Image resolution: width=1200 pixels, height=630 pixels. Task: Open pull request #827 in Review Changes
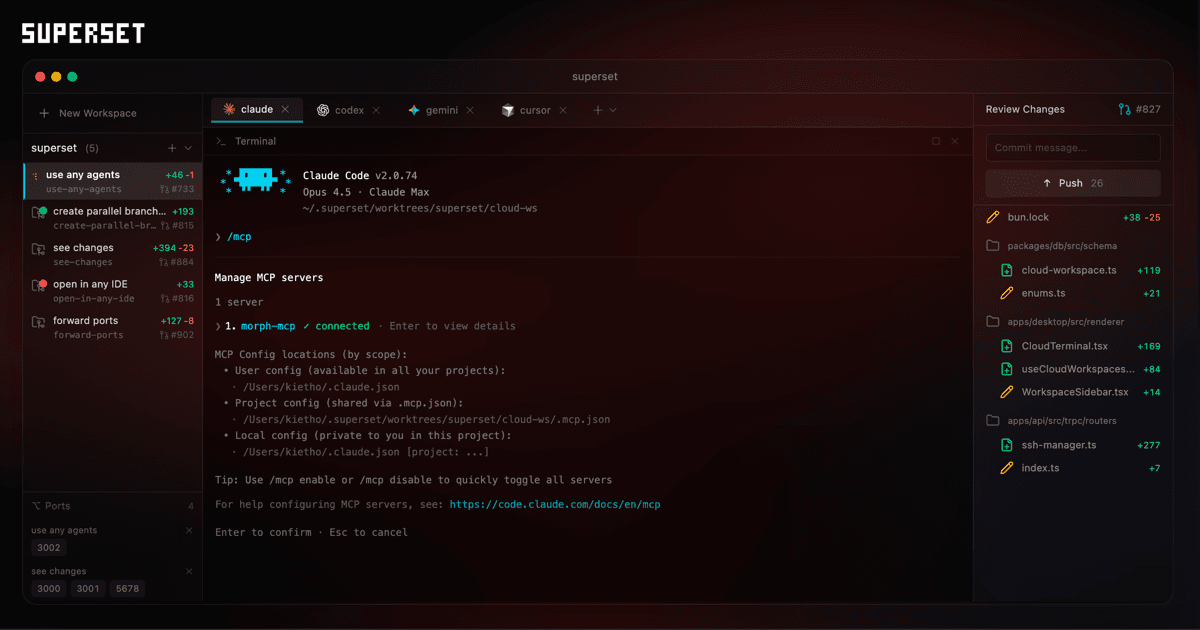[1139, 109]
